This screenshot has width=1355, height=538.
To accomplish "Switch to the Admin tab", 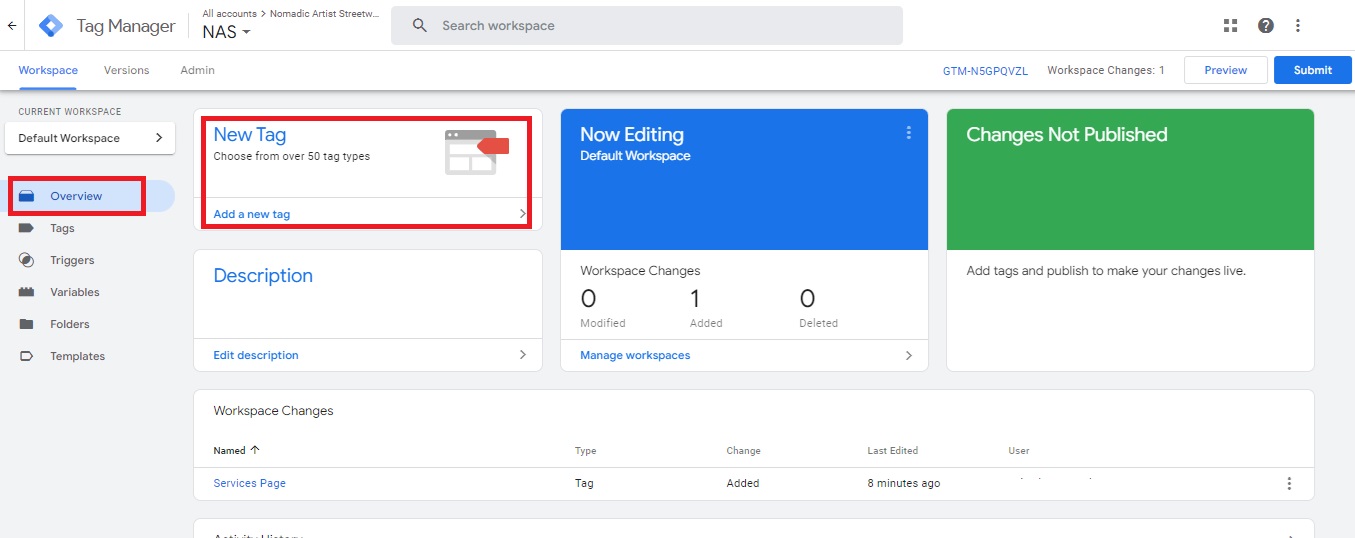I will coord(197,70).
